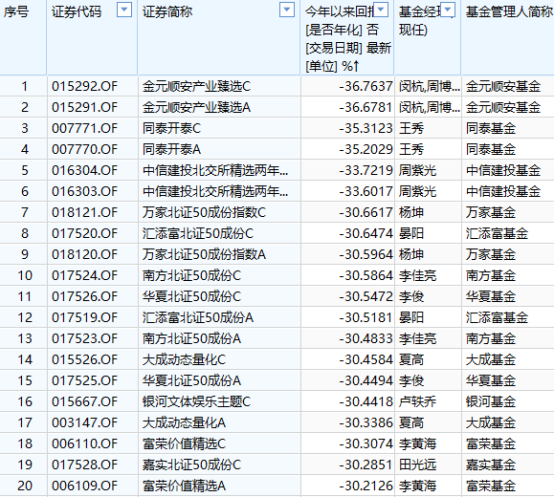554x498 pixels.
Task: Open the 基金经理 column filter dropdown
Action: click(448, 10)
